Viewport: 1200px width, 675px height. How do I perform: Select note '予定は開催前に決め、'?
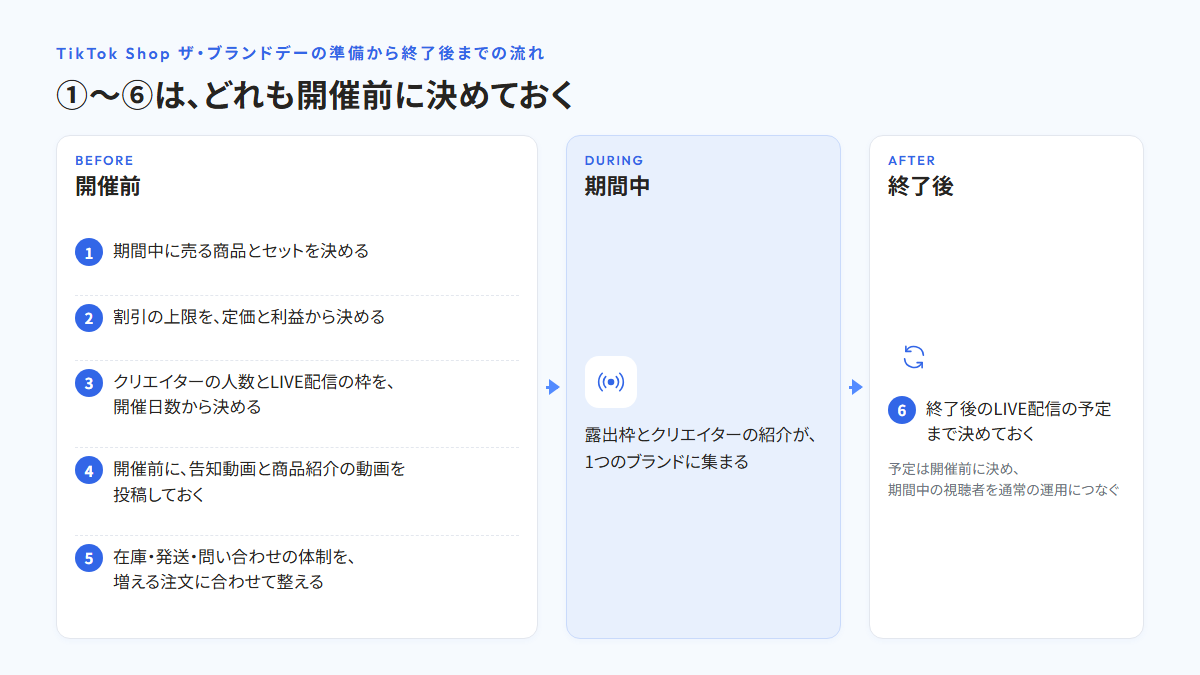point(954,468)
